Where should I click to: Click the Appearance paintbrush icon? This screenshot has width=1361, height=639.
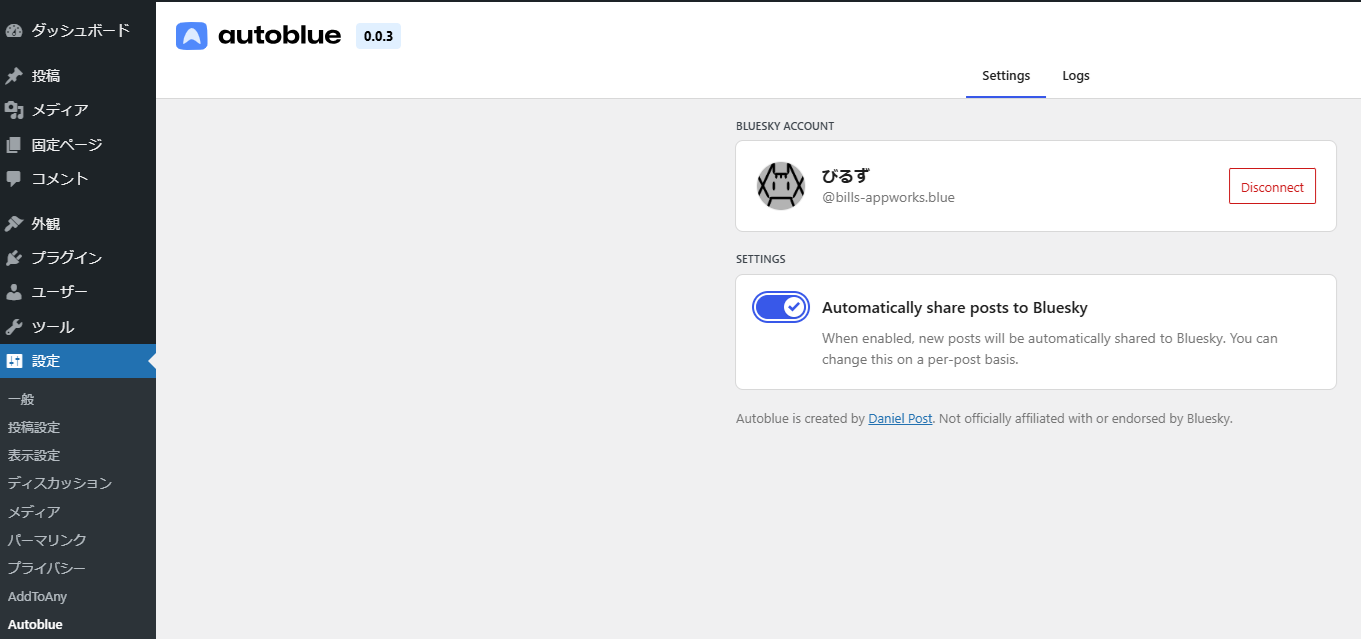[14, 224]
